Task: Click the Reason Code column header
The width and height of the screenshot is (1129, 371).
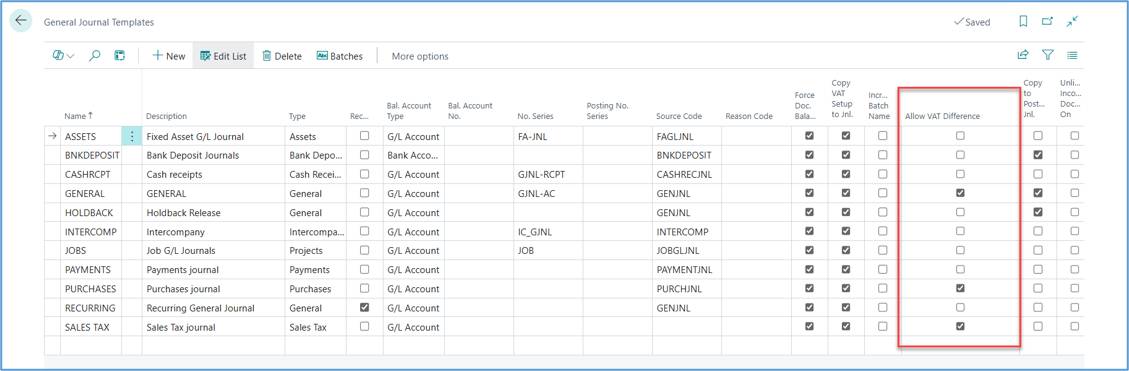Action: 749,116
